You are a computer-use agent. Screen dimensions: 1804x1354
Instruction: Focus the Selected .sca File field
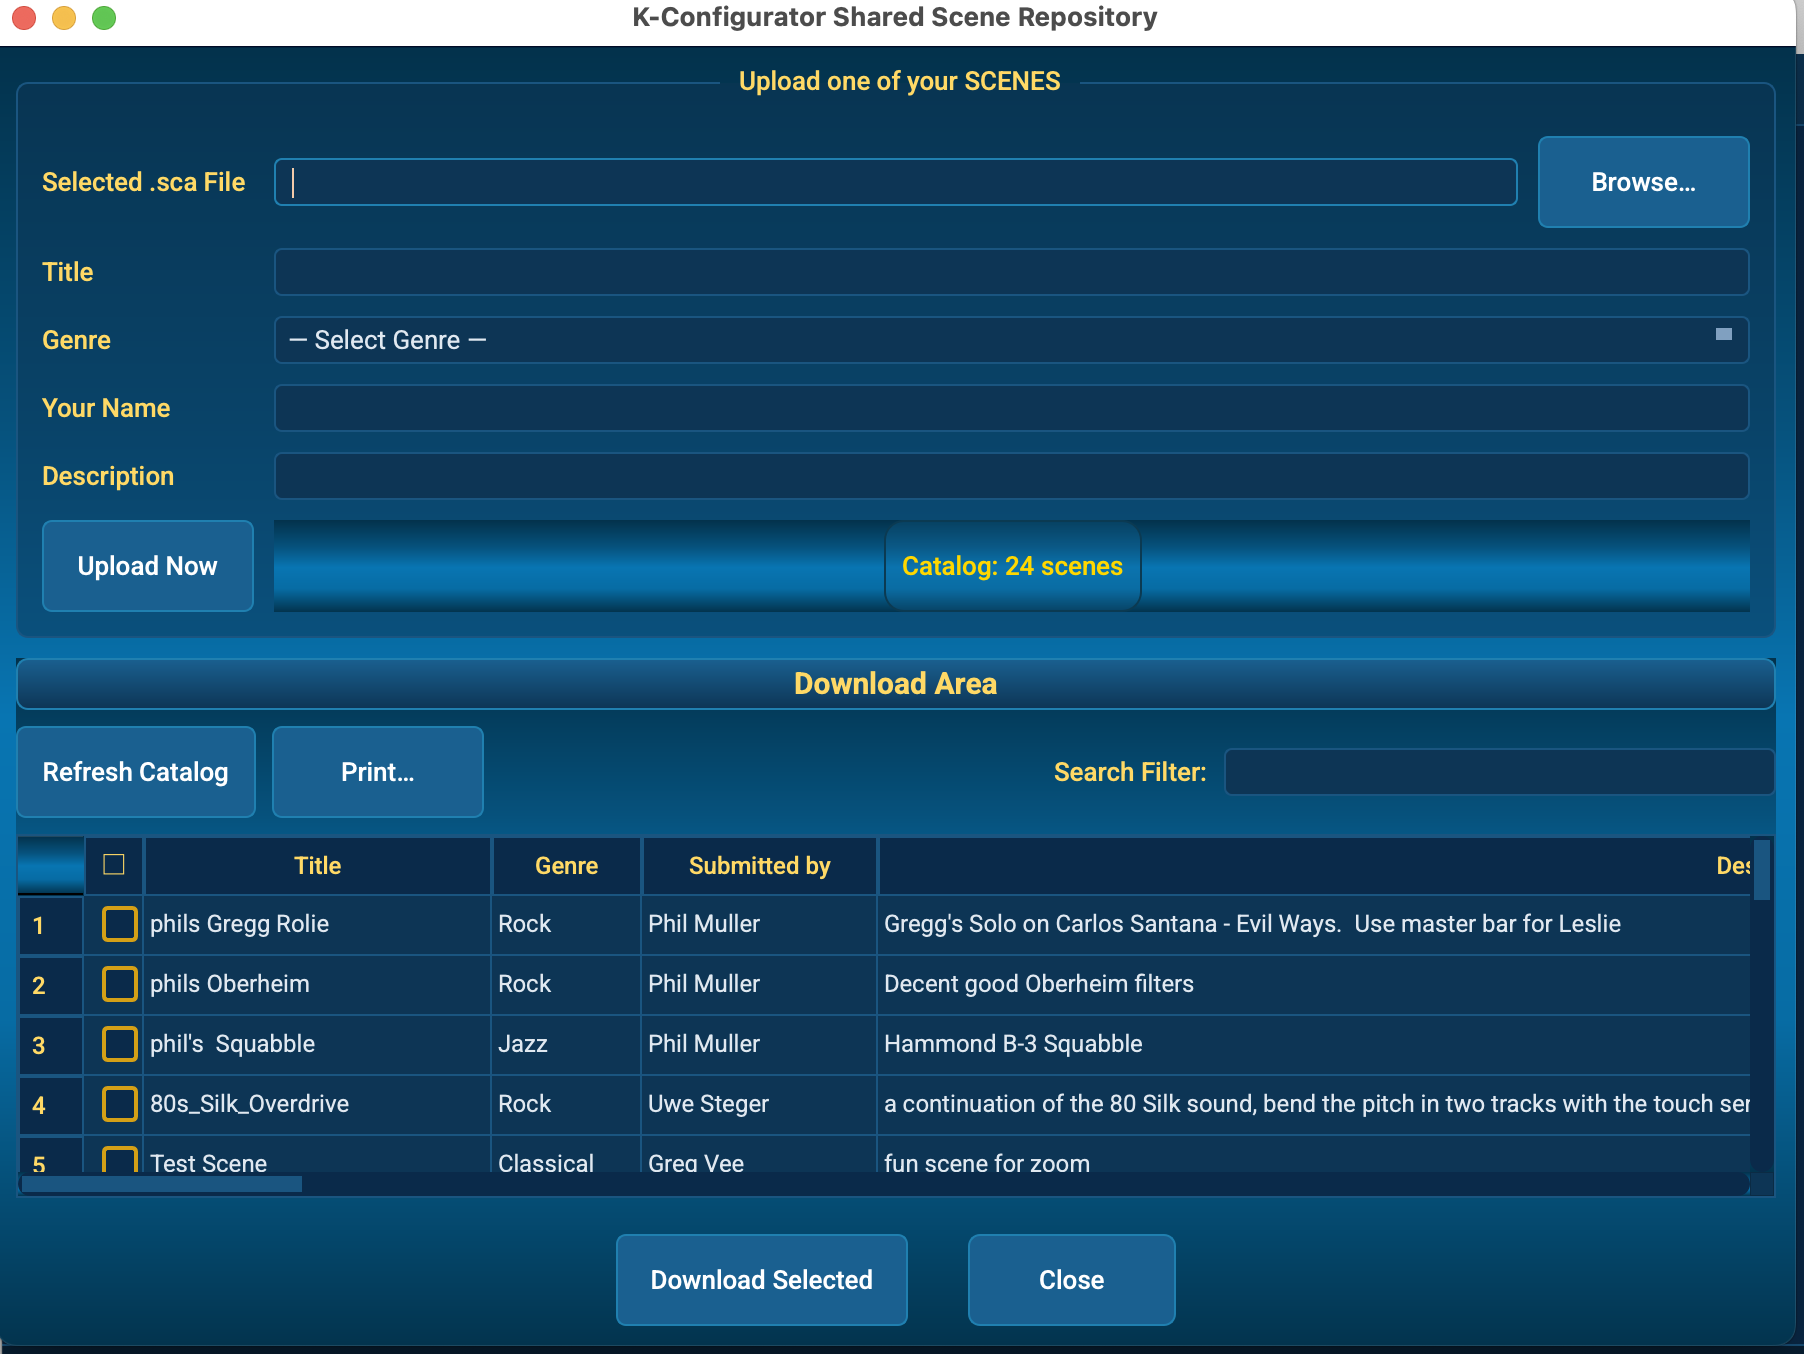pos(895,182)
